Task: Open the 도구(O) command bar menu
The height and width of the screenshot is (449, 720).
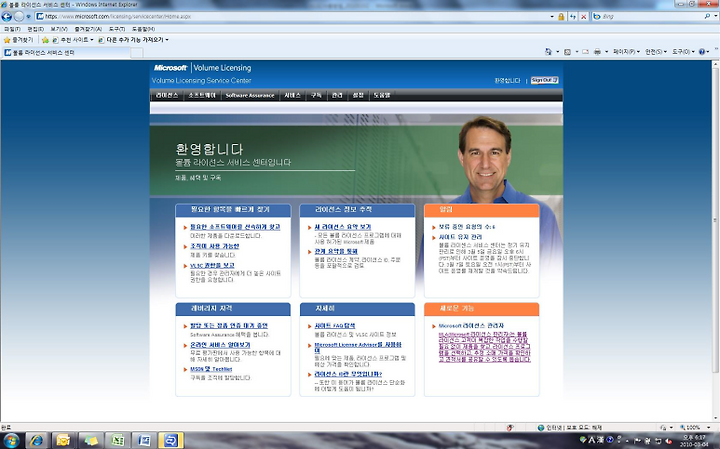Action: pyautogui.click(x=683, y=52)
